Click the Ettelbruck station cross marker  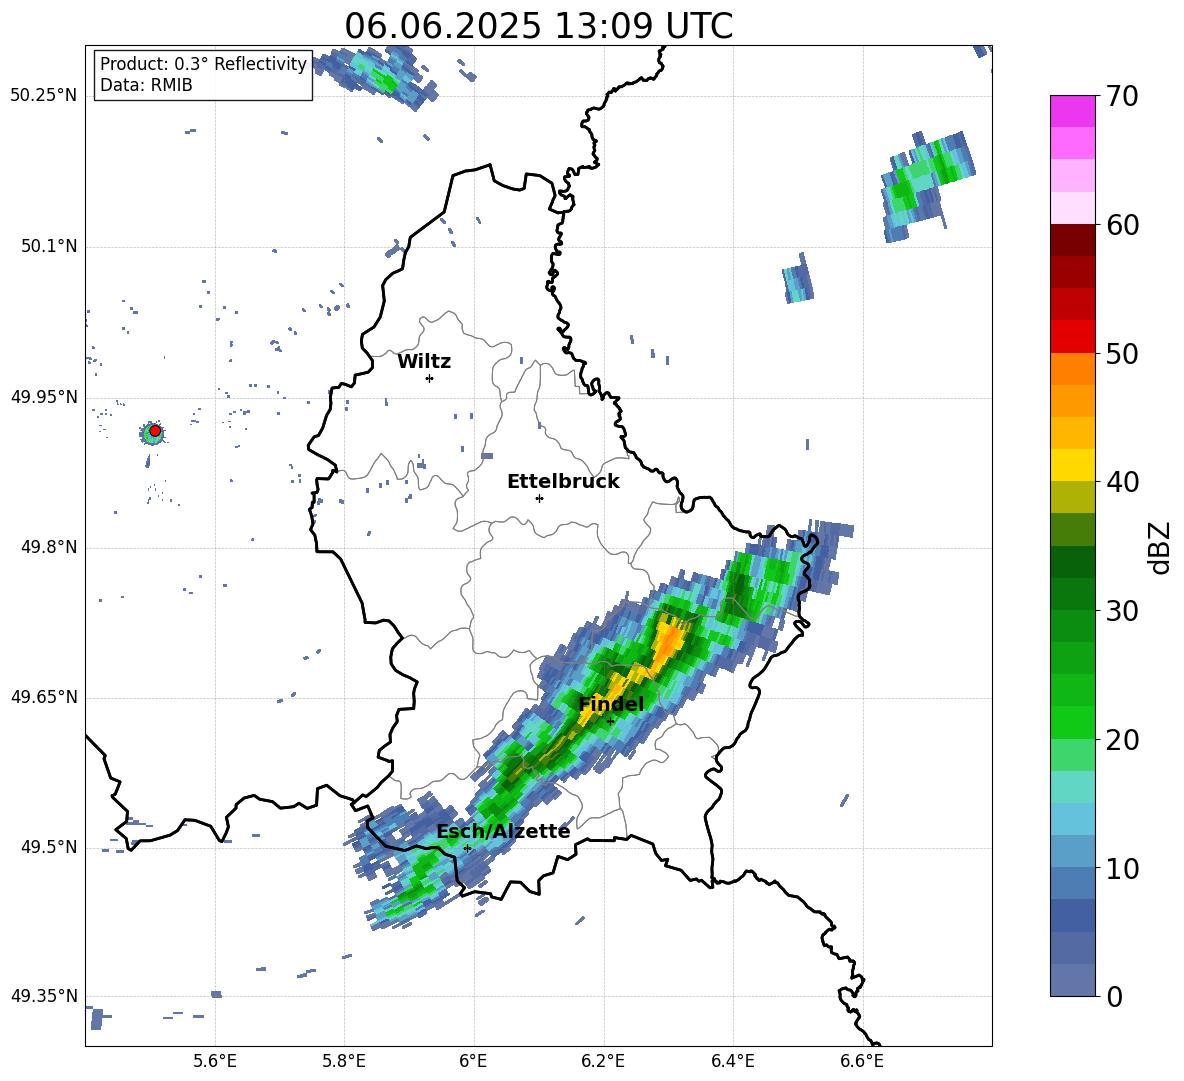pyautogui.click(x=539, y=498)
